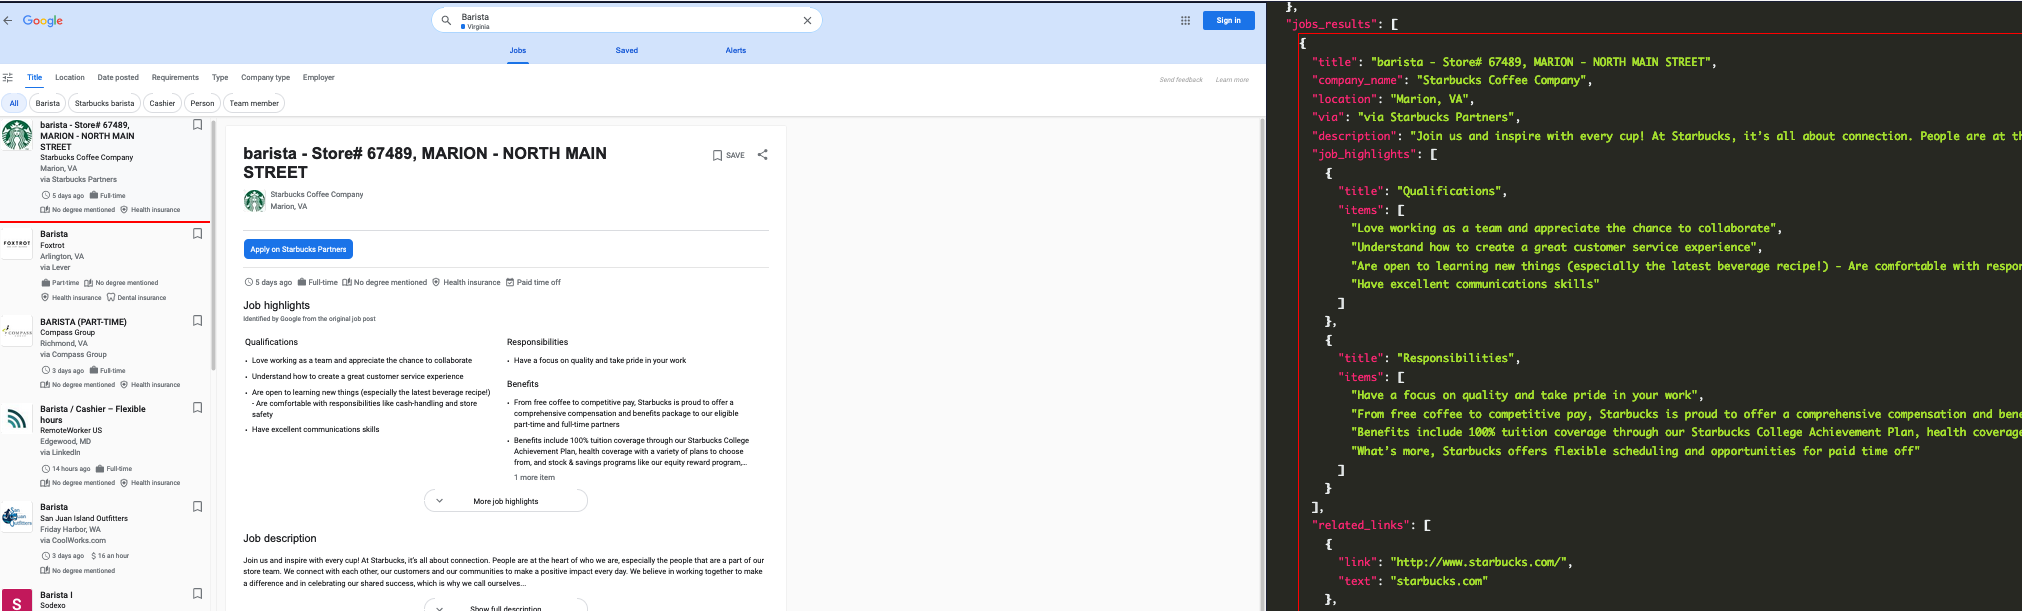Select the All title chip
Viewport: 2022px width, 611px height.
[14, 103]
